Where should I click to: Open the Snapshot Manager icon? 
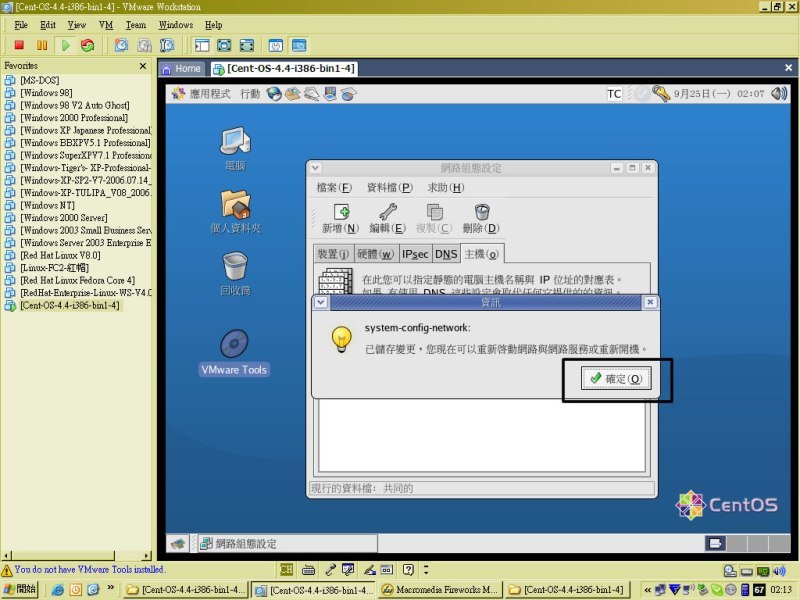(x=167, y=45)
